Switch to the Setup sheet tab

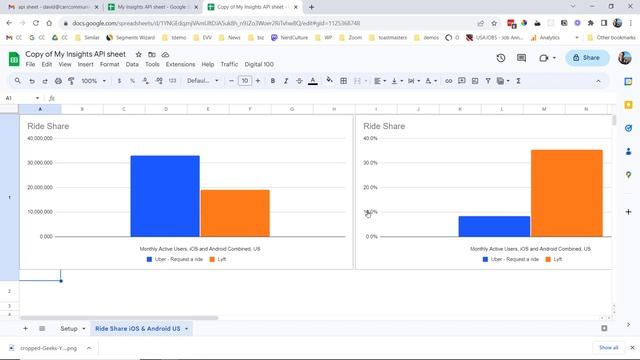tap(69, 329)
